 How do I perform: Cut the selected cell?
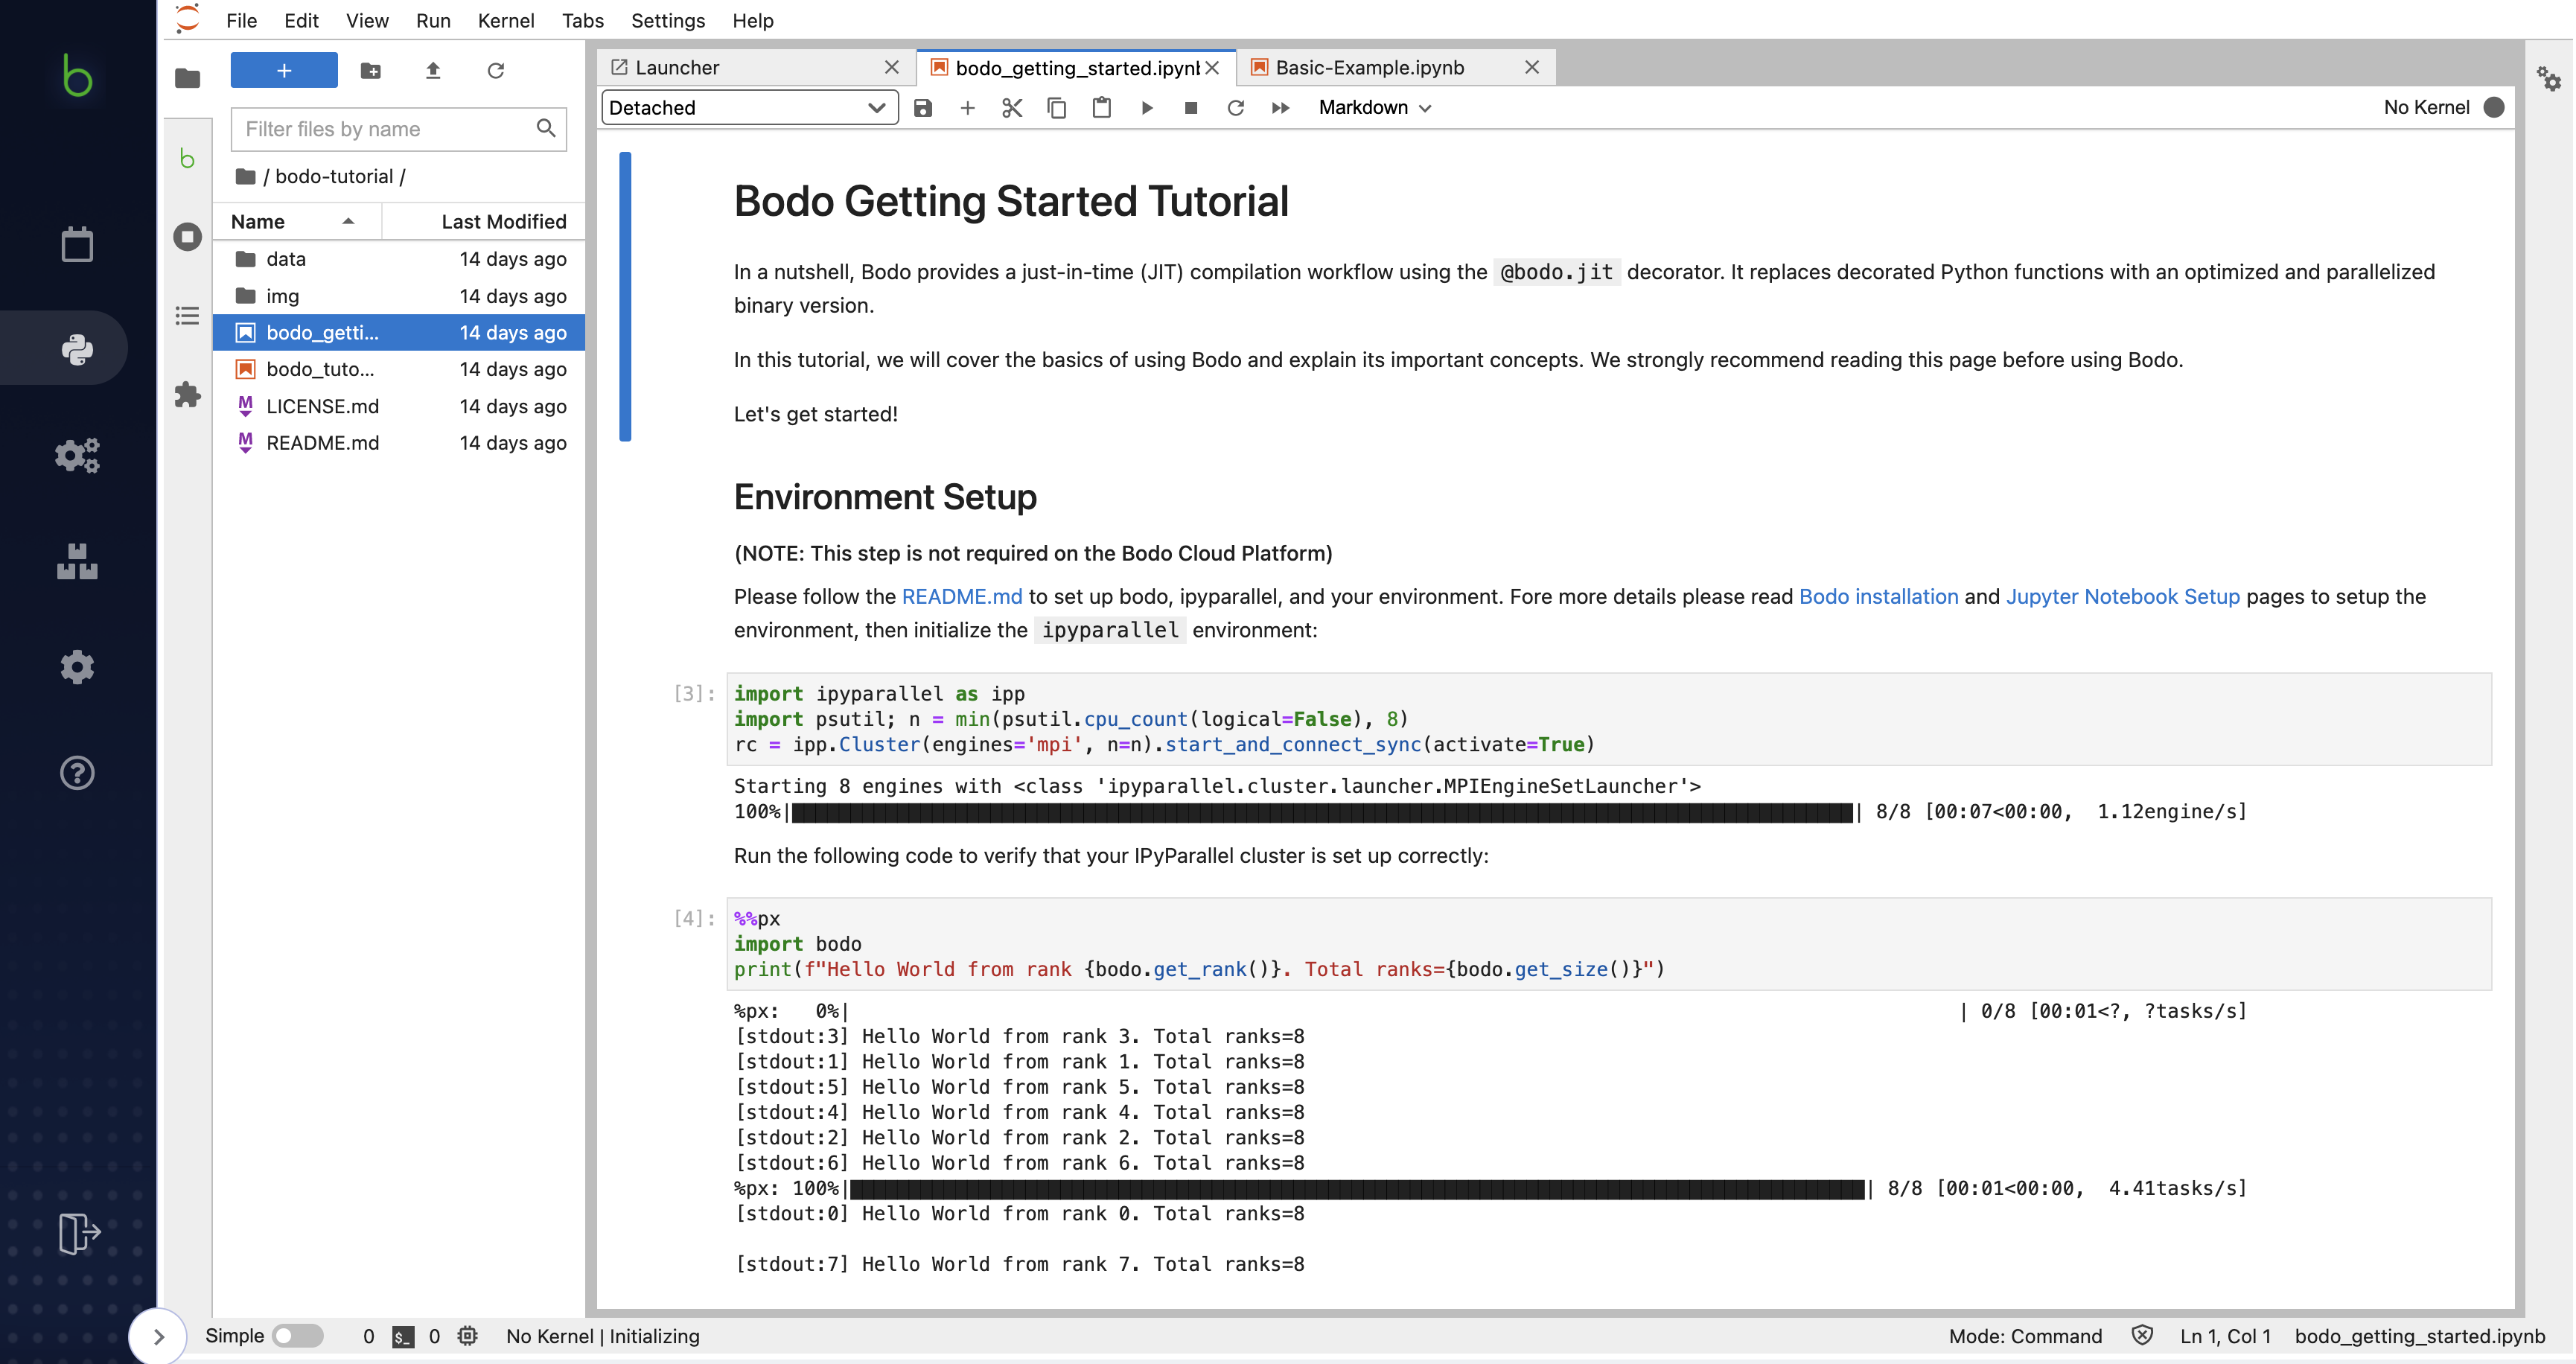click(1012, 107)
